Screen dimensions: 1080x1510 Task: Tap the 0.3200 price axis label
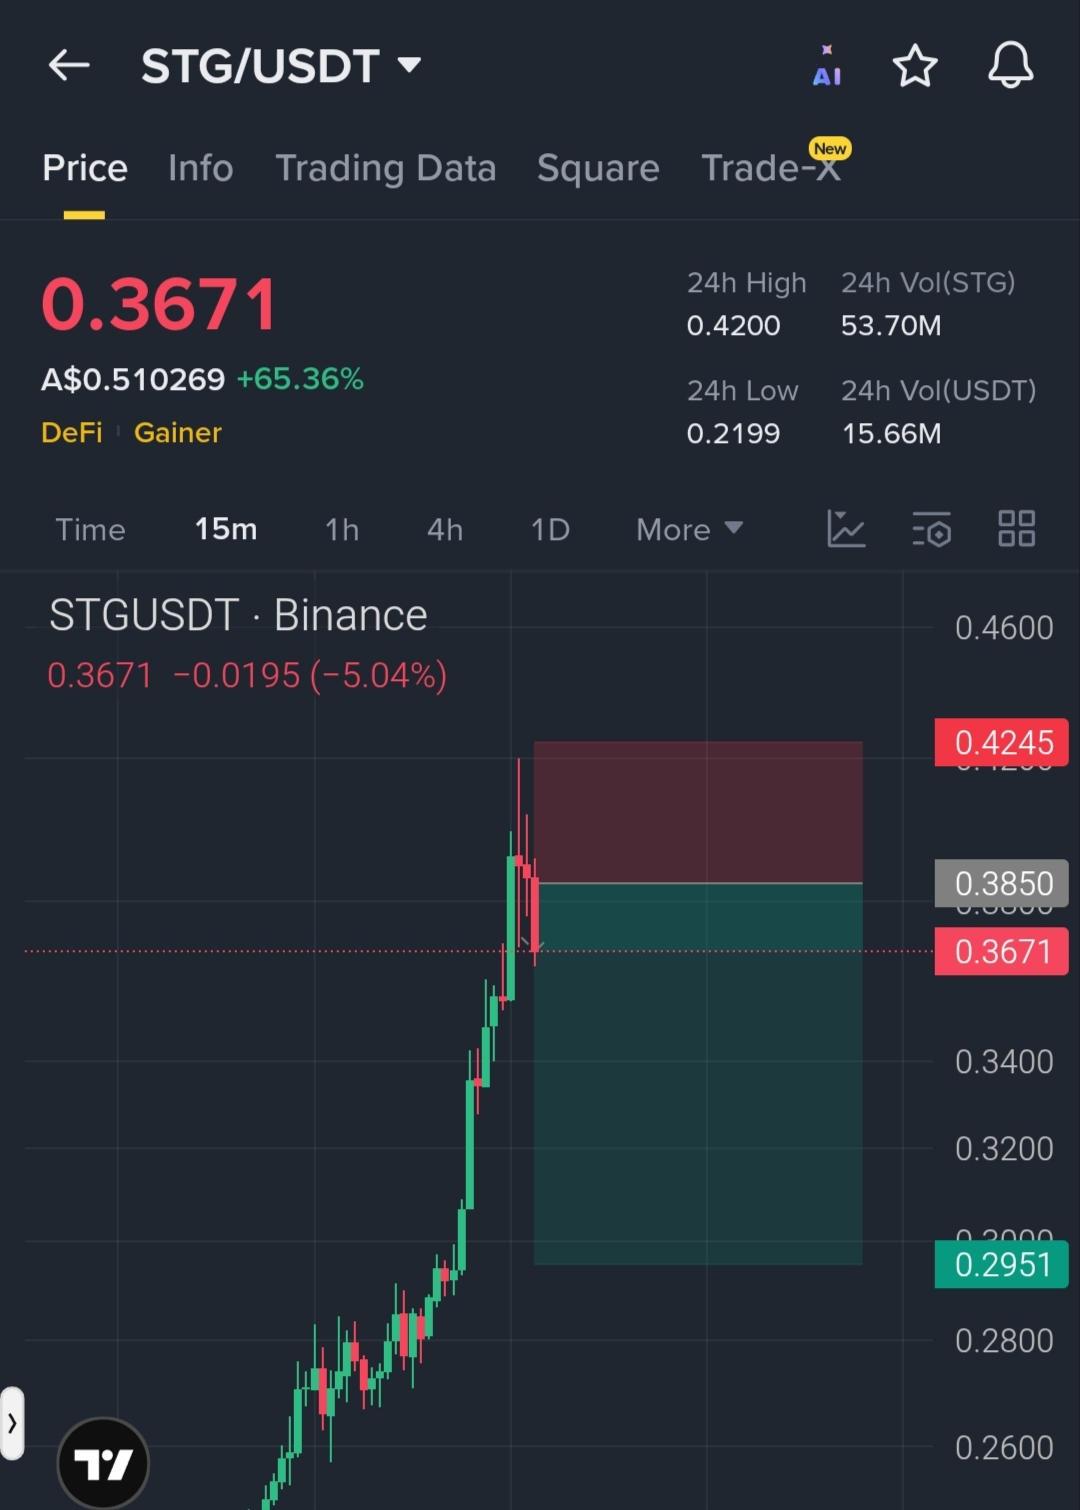tap(1004, 1148)
